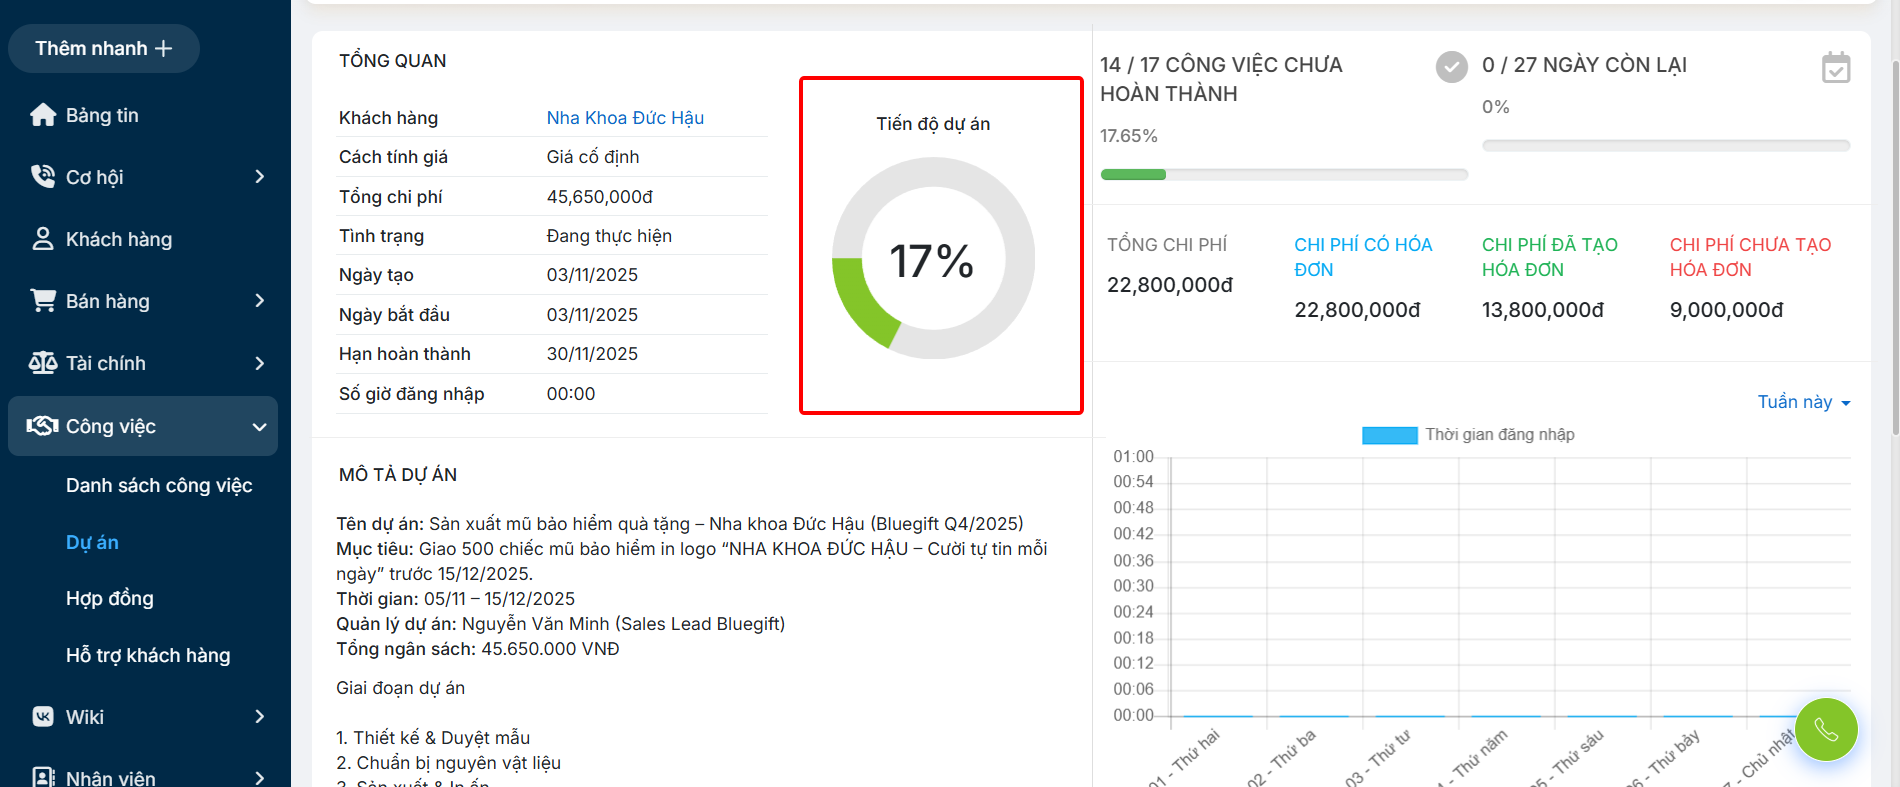Viewport: 1900px width, 787px height.
Task: Open Danh sách công việc menu item
Action: tap(159, 485)
